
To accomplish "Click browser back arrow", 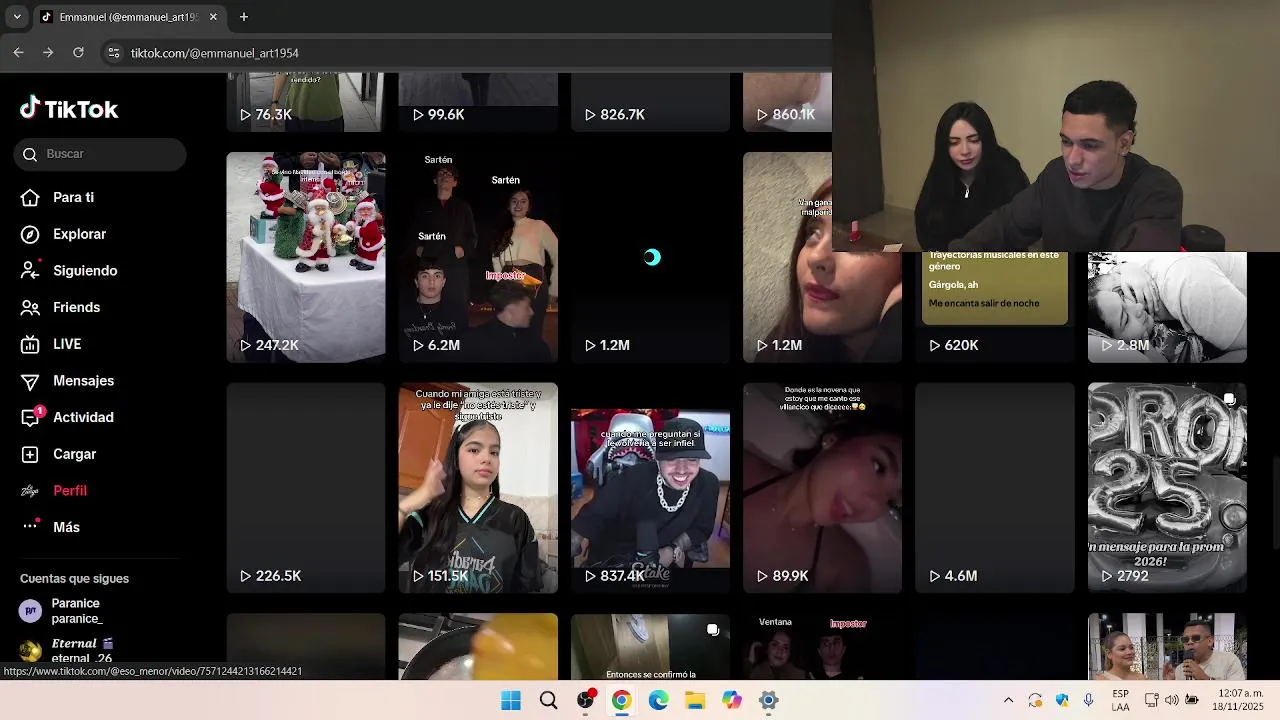I will pyautogui.click(x=18, y=53).
